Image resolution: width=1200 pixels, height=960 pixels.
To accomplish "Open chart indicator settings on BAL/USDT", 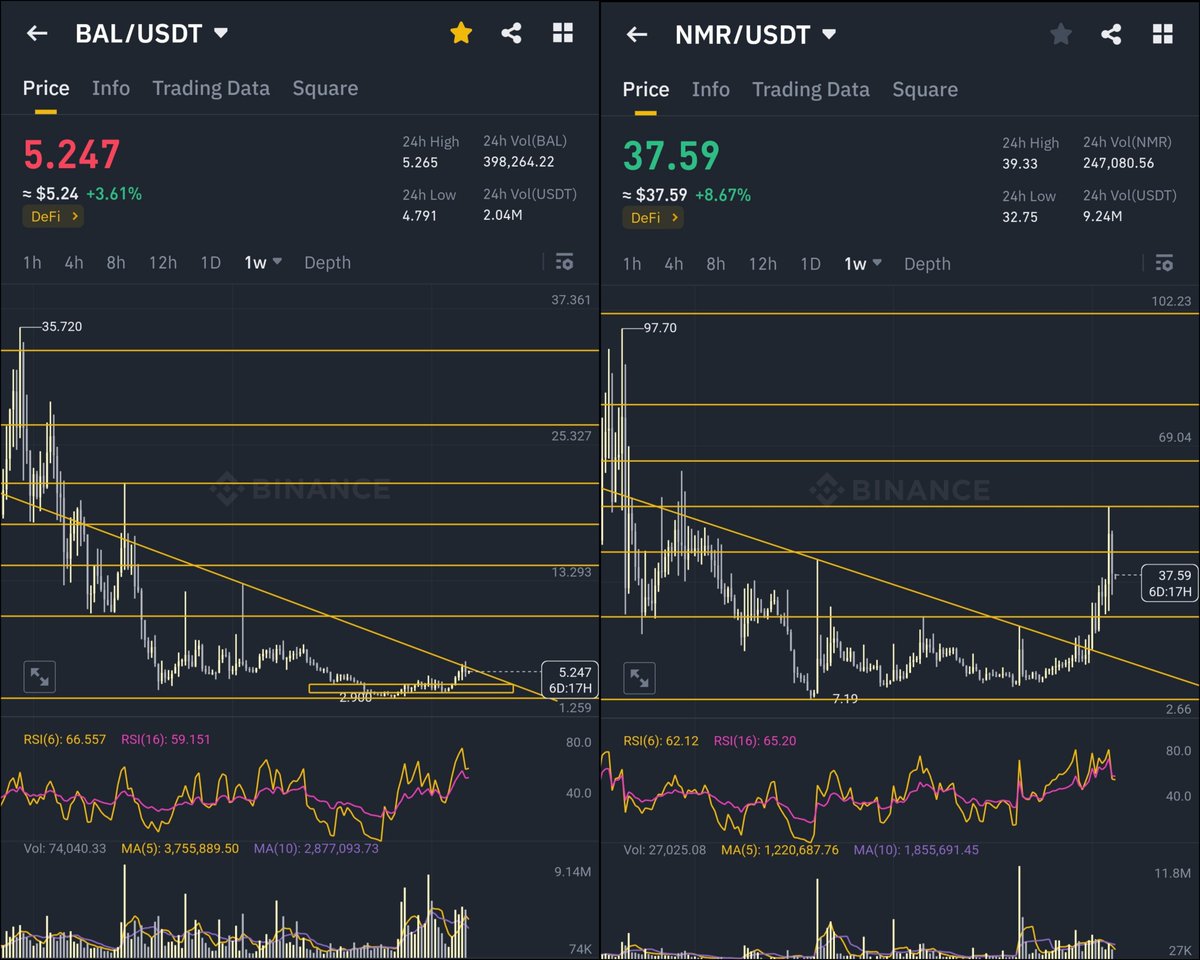I will click(564, 262).
